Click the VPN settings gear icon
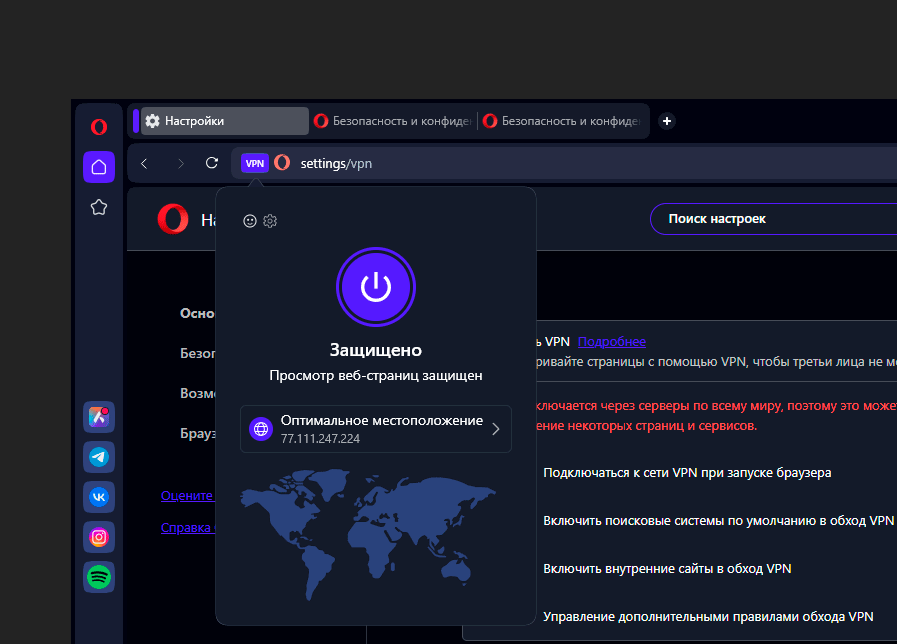The width and height of the screenshot is (897, 644). point(270,221)
